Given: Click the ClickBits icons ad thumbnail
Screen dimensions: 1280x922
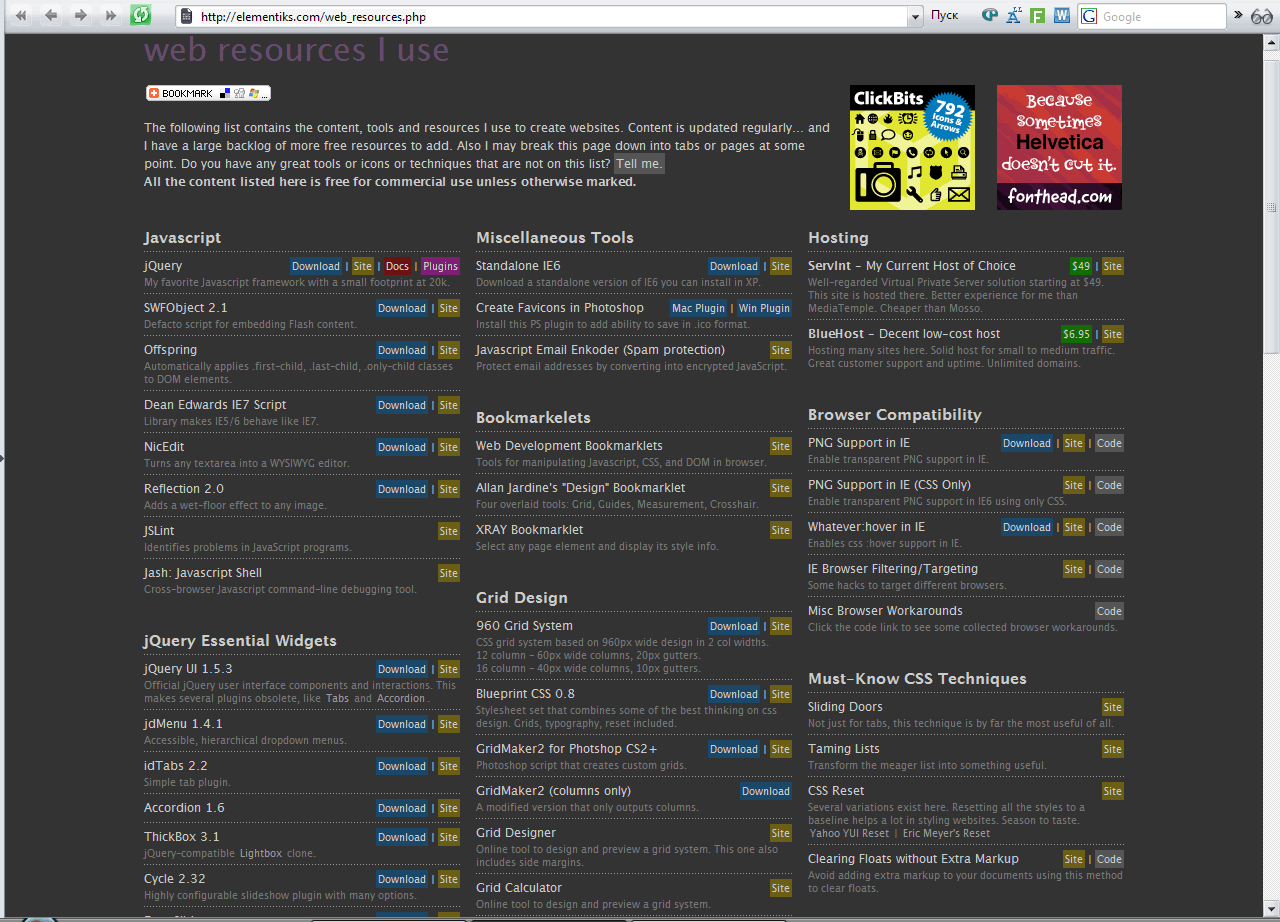Looking at the screenshot, I should [912, 147].
